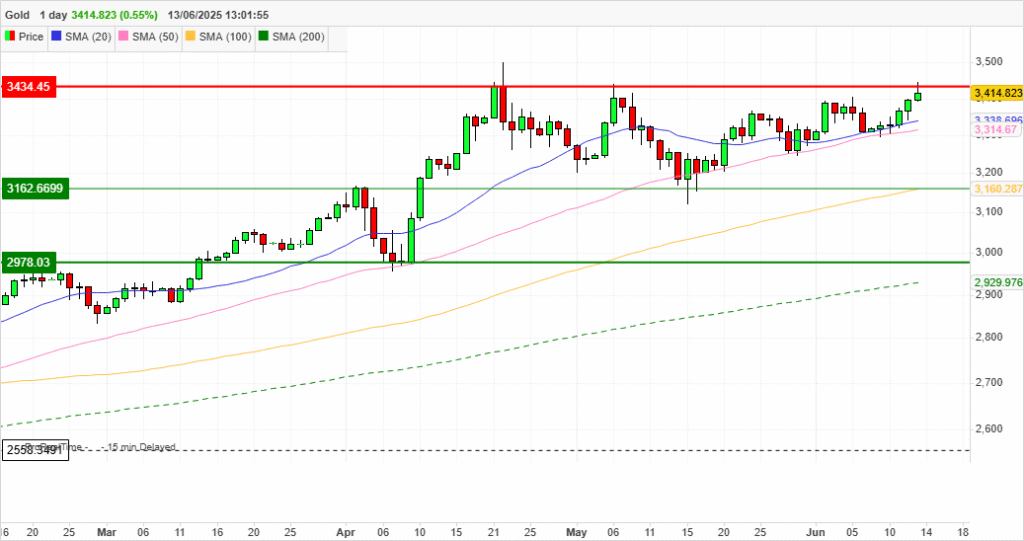Toggle the SMA (20) legend entry

[81, 37]
